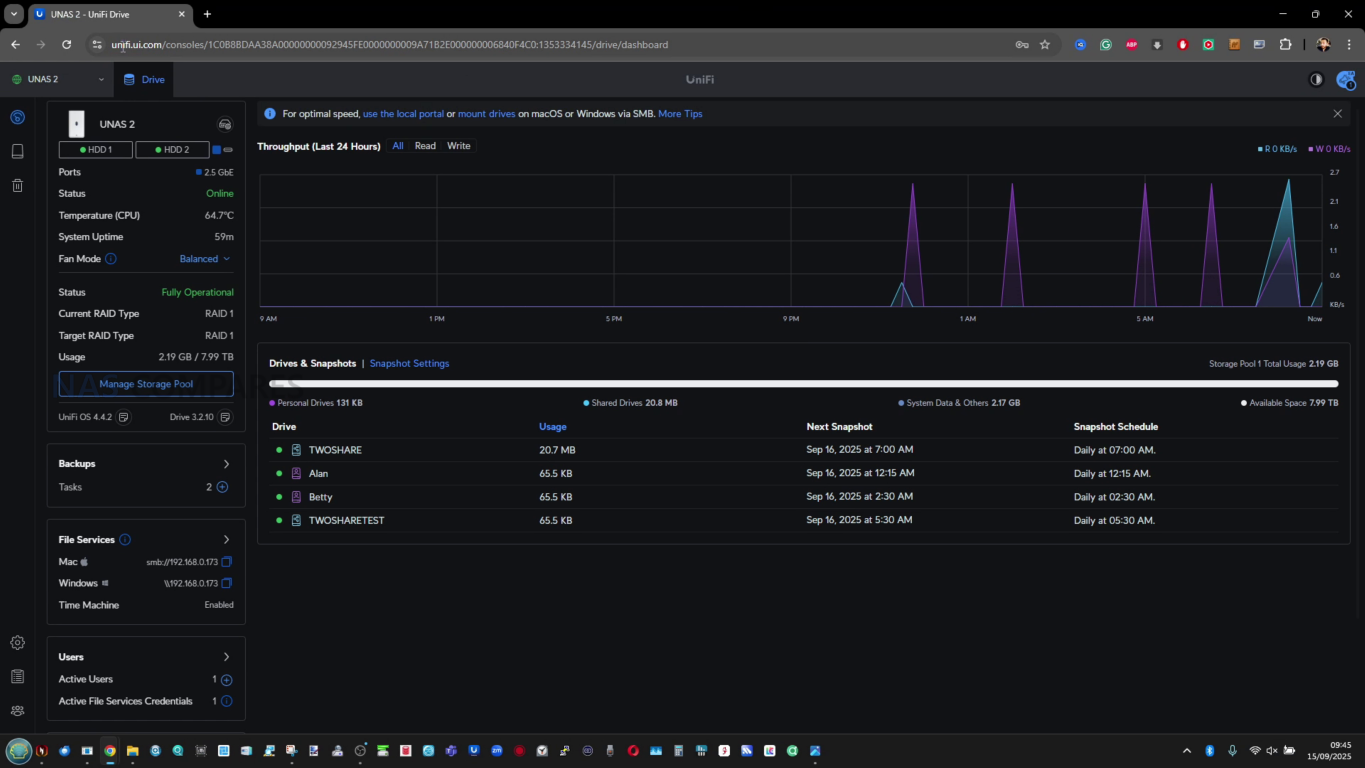1365x768 pixels.
Task: Click the File Services info icon
Action: [x=125, y=540]
